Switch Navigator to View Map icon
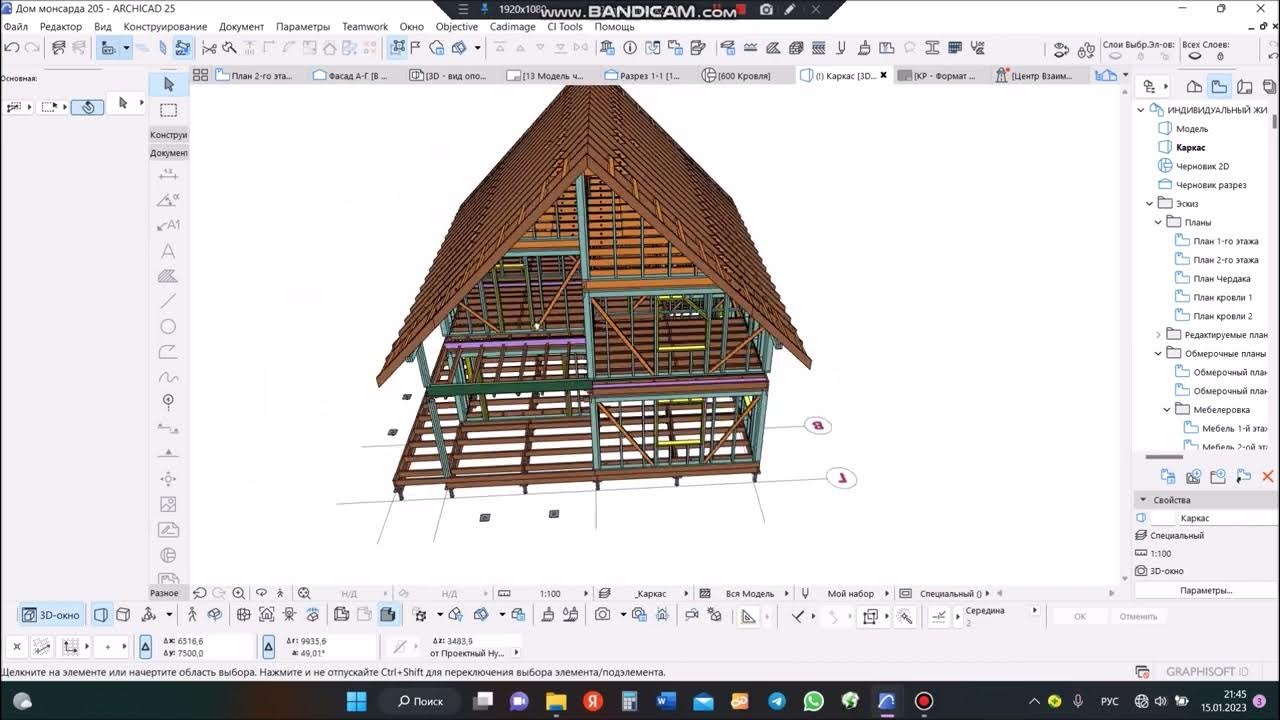Image resolution: width=1280 pixels, height=720 pixels. coord(1219,87)
